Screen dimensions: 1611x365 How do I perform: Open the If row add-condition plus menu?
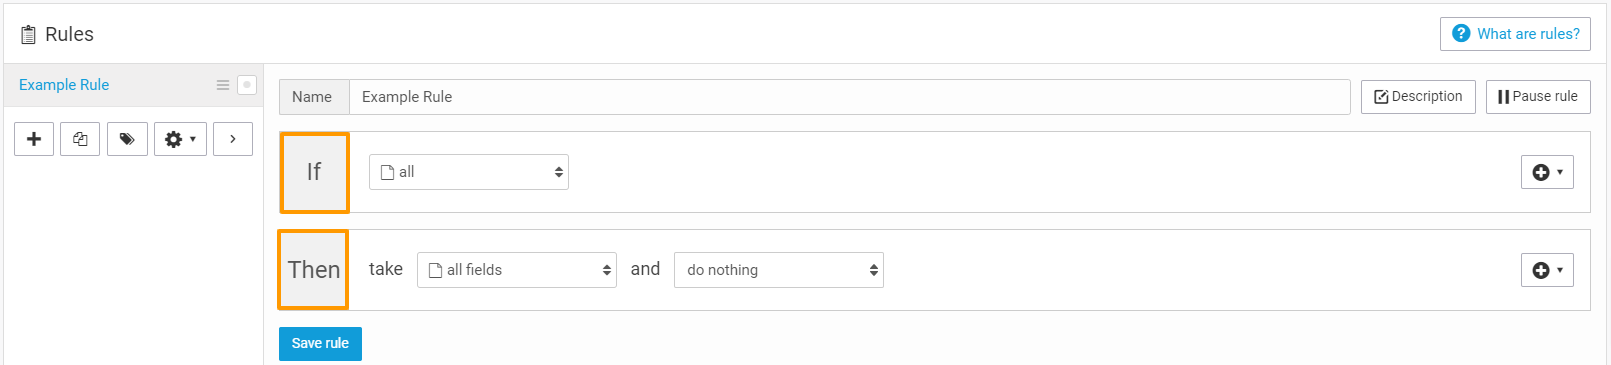click(1547, 172)
